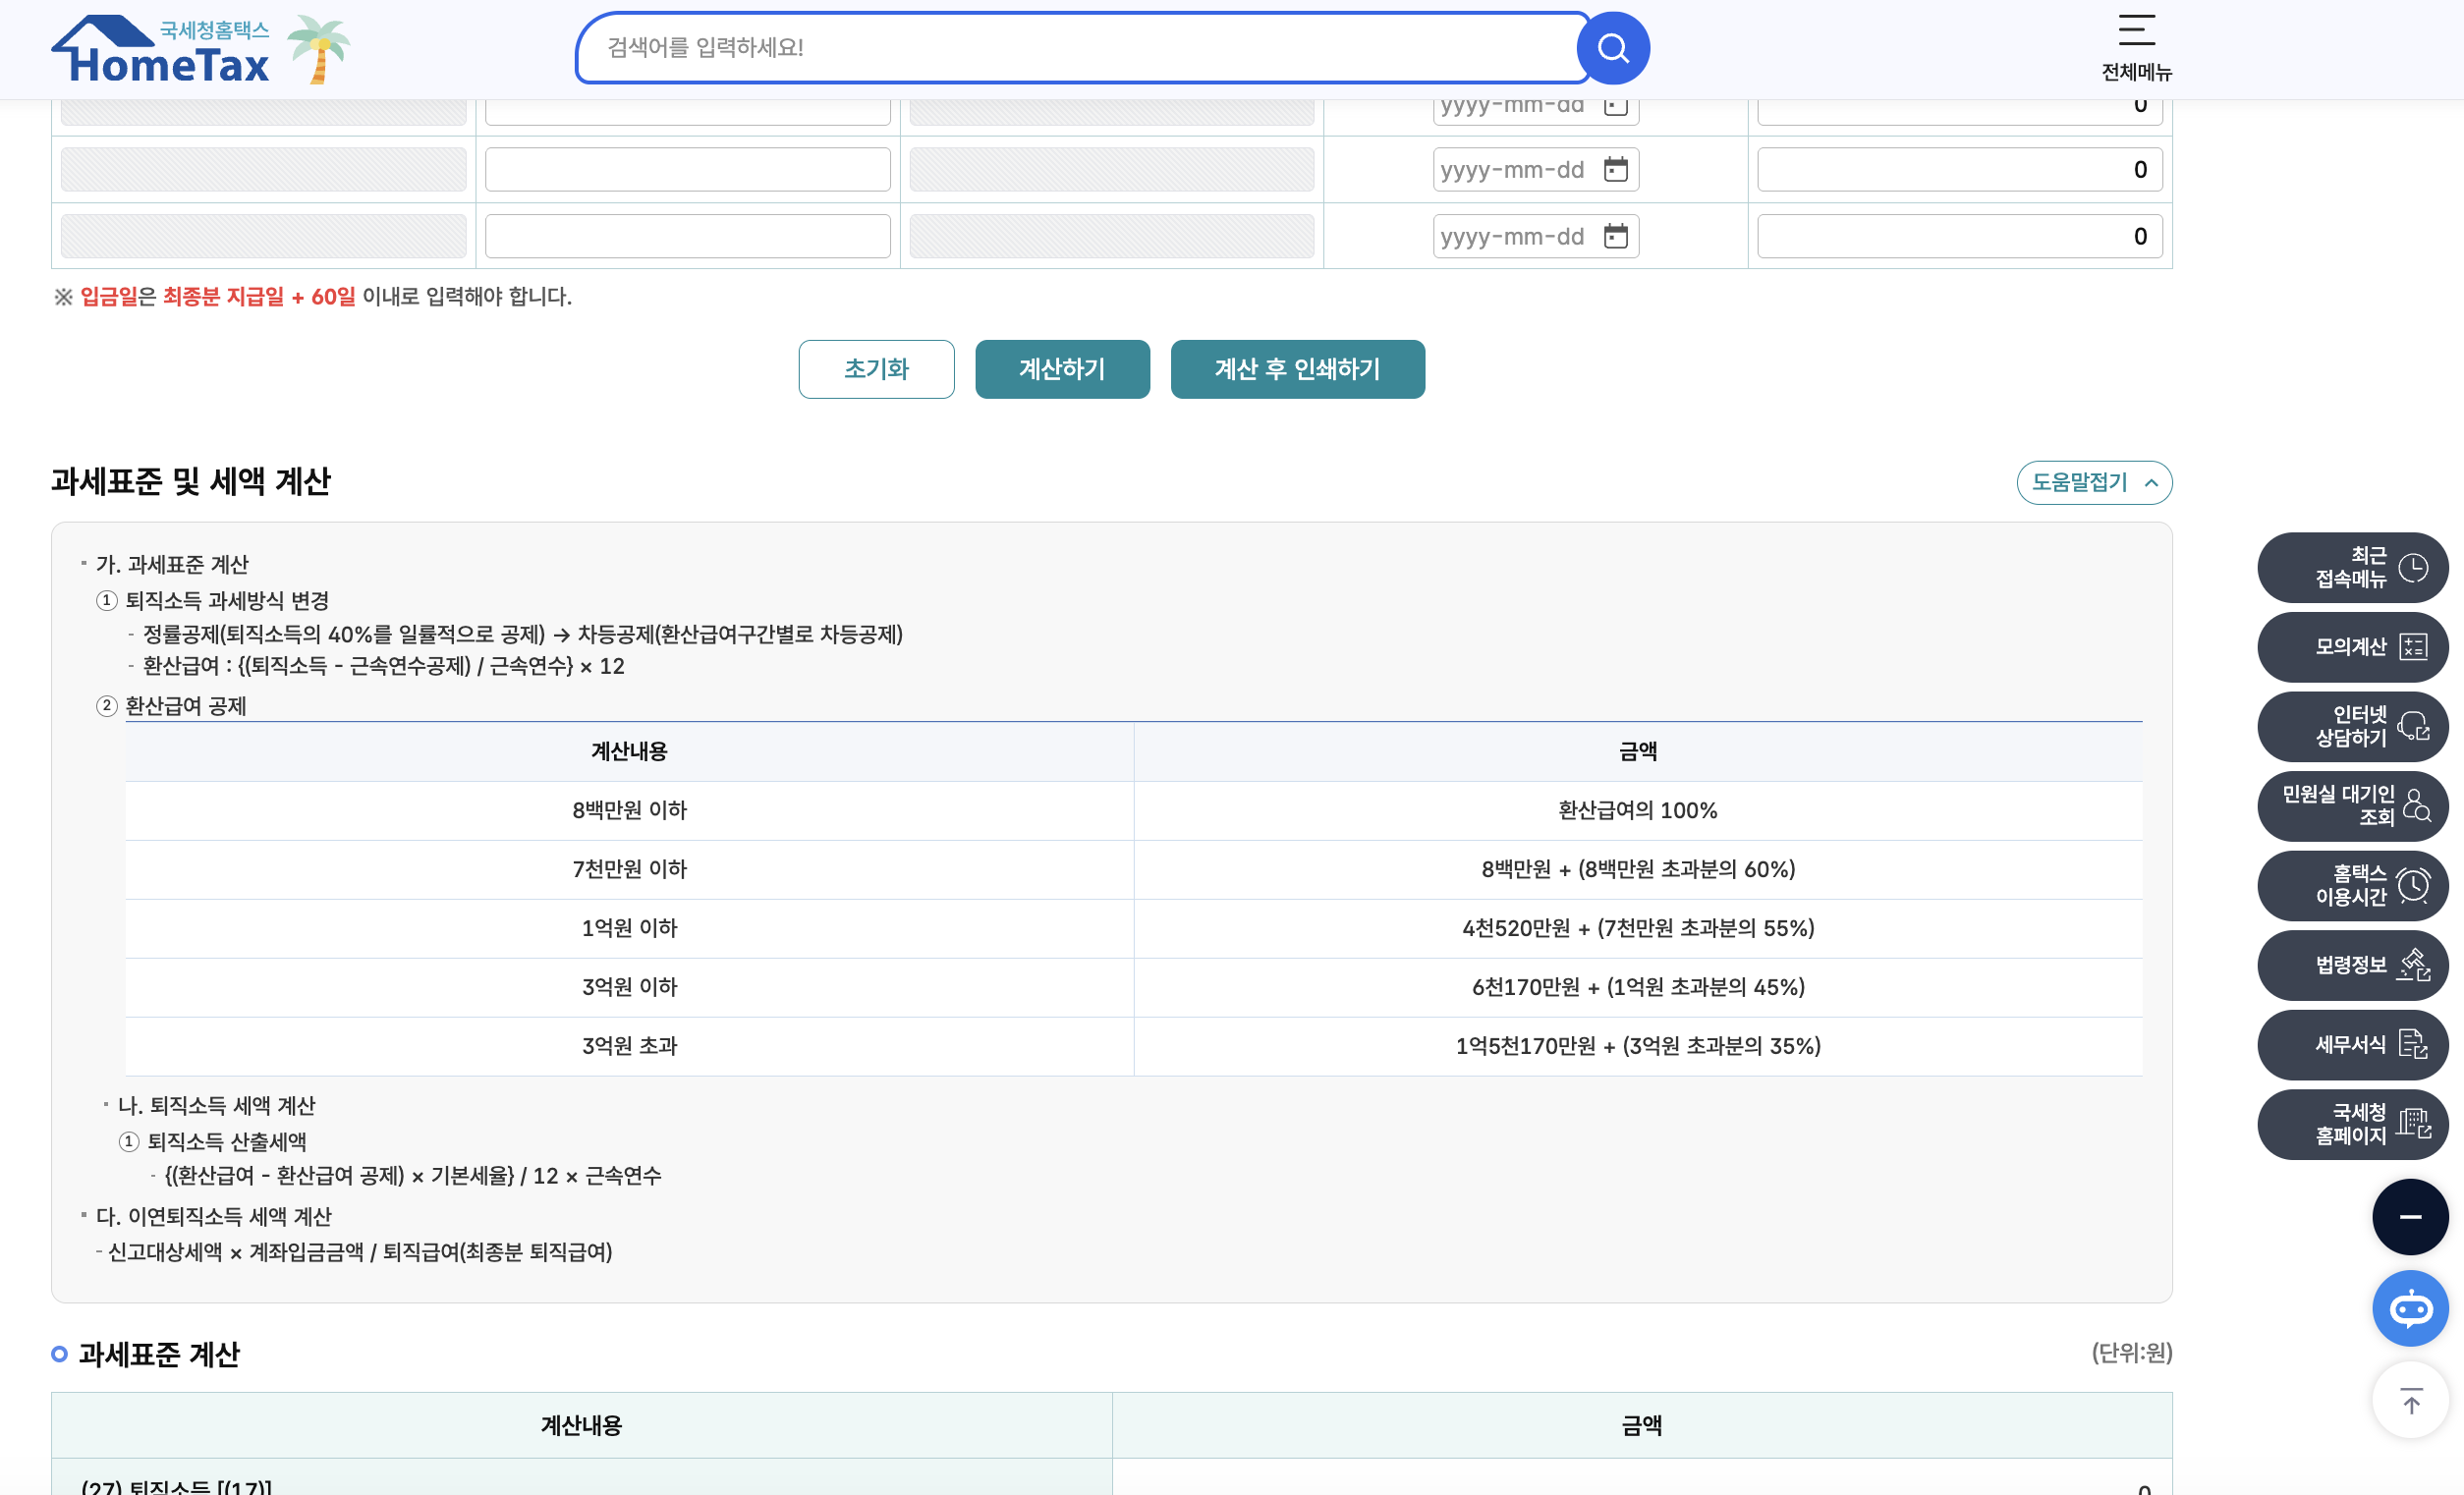Click 계산 후 인쇄하기 button

pyautogui.click(x=1297, y=369)
